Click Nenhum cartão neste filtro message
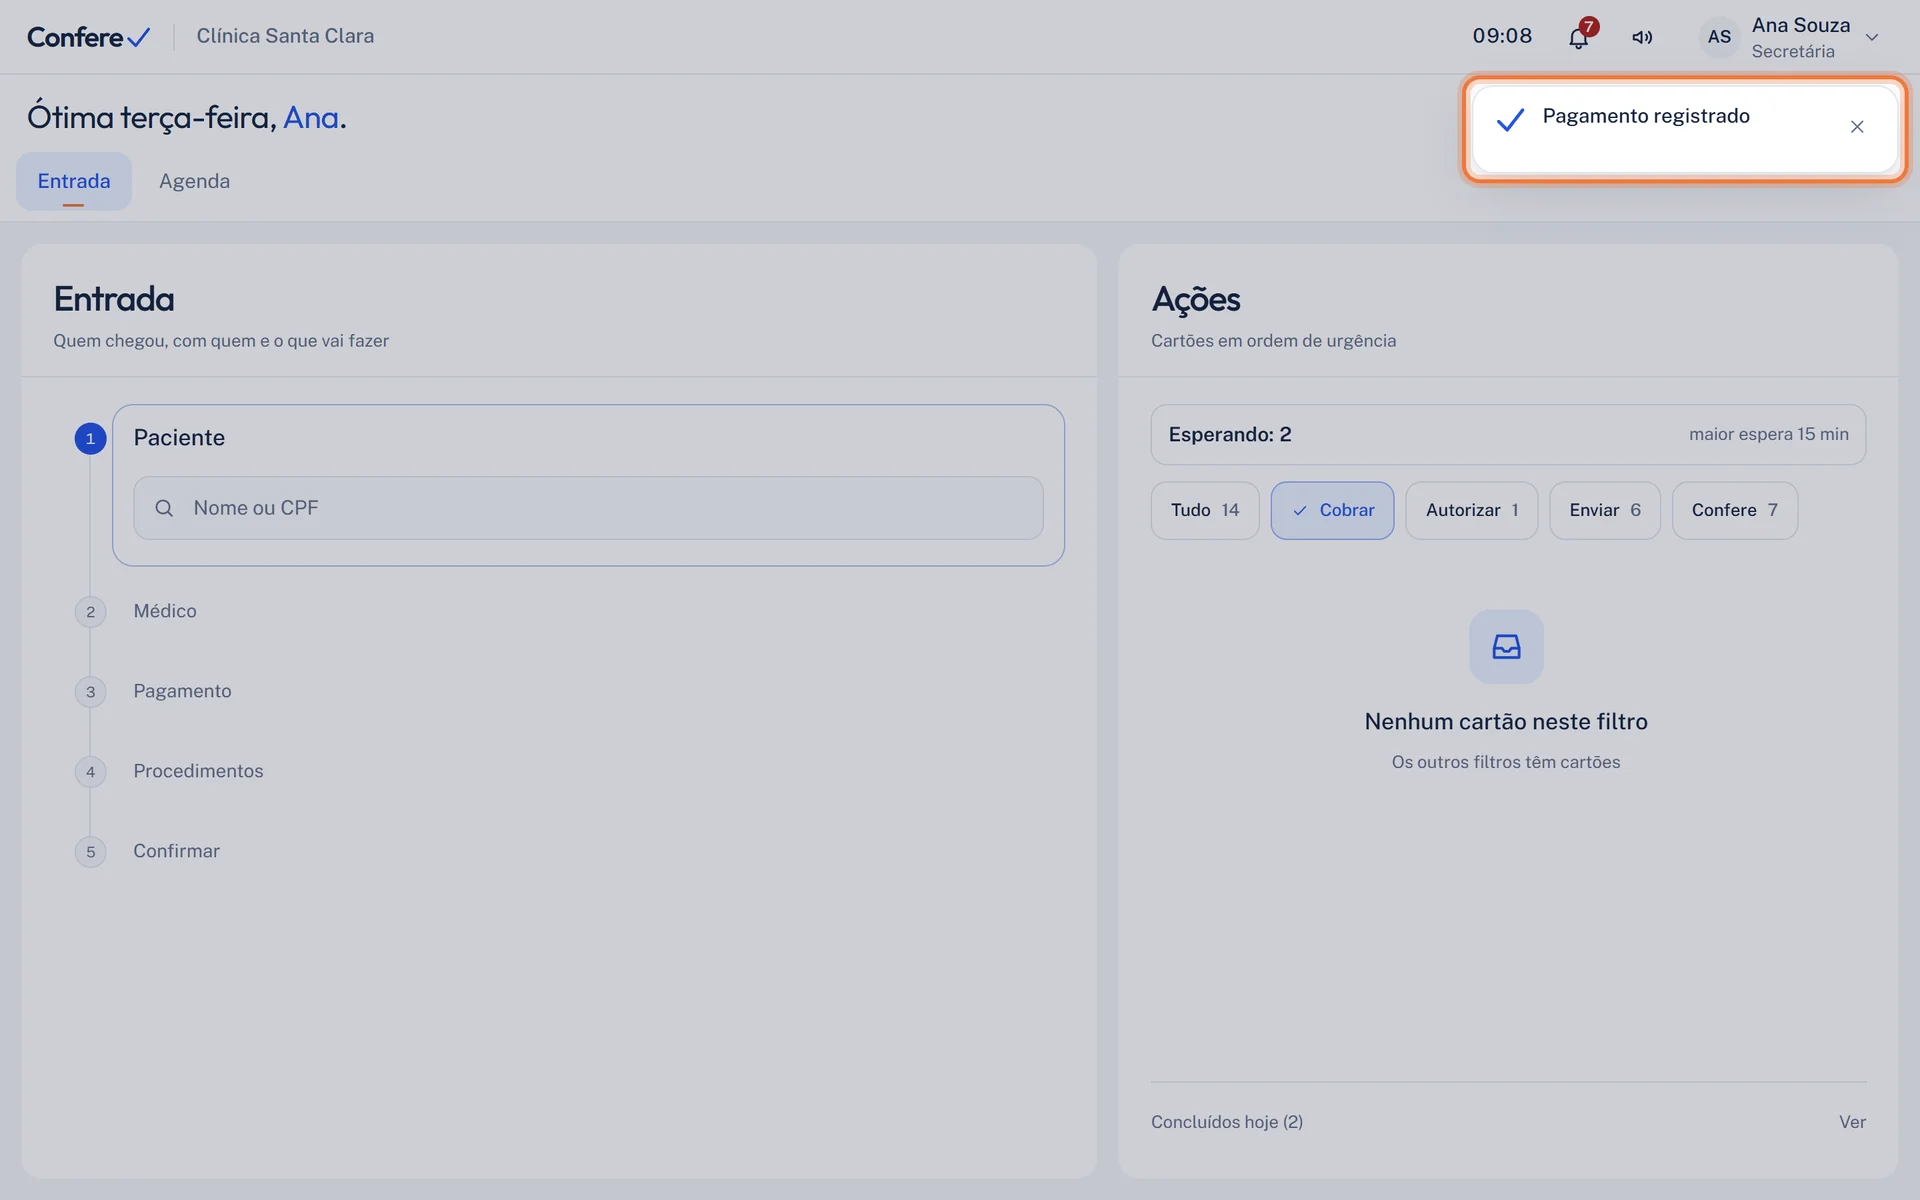The height and width of the screenshot is (1200, 1920). (1506, 722)
